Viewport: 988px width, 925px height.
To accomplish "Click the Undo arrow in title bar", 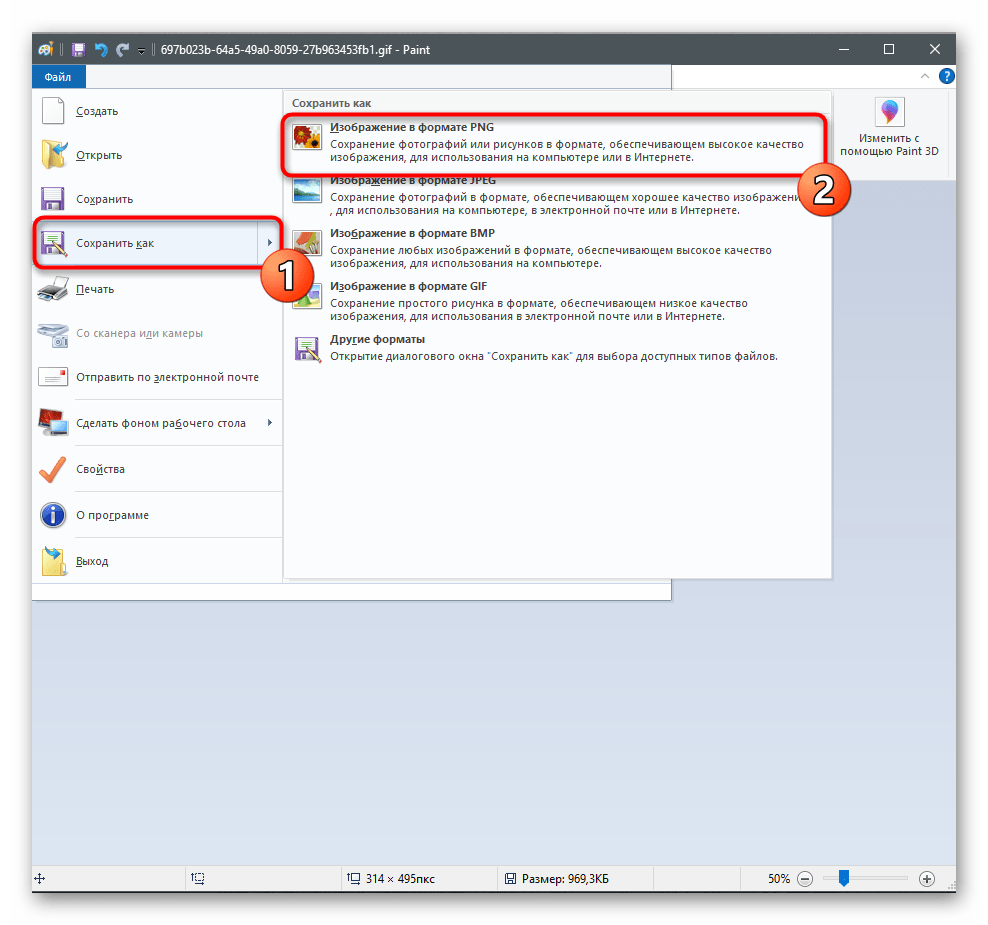I will (x=100, y=49).
